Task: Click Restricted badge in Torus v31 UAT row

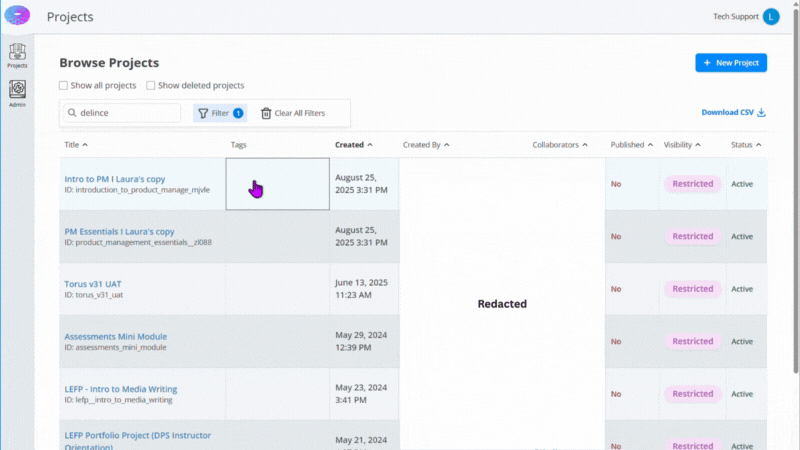Action: pos(692,289)
